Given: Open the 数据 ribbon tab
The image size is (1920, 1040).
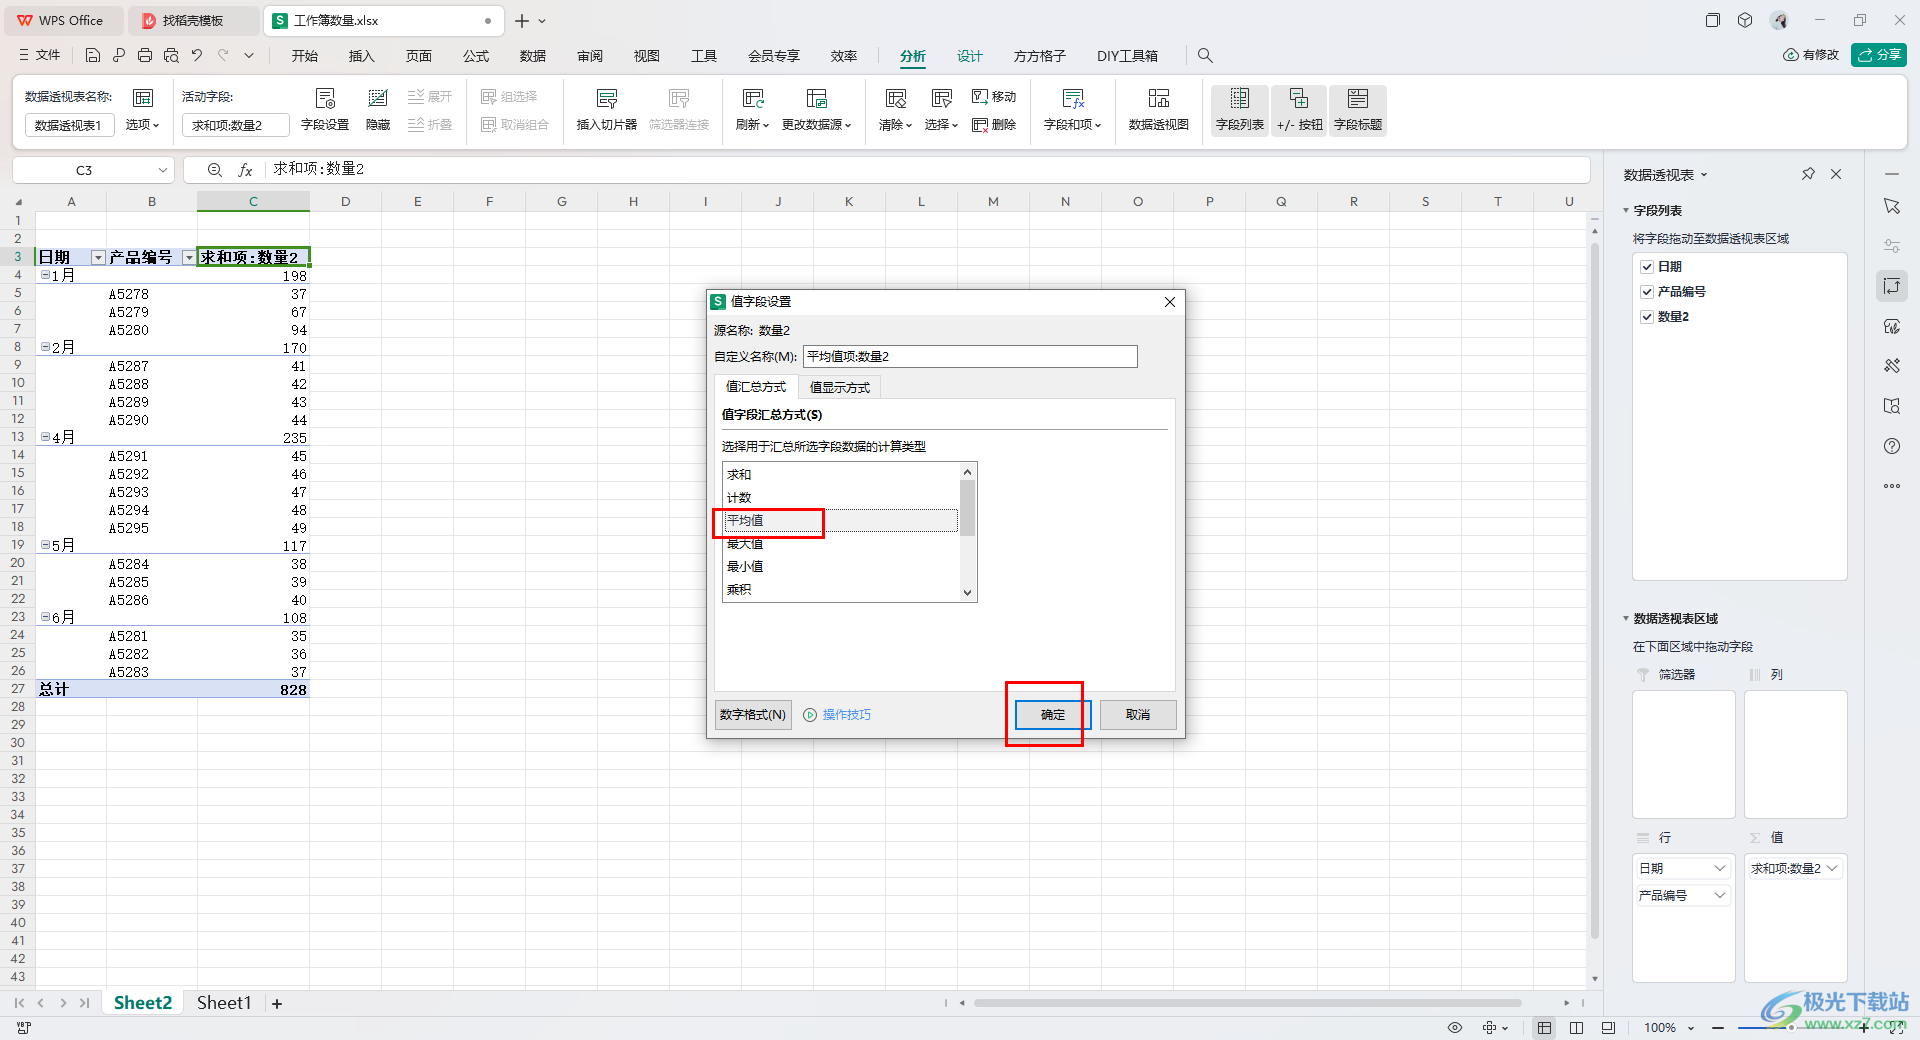Looking at the screenshot, I should [x=533, y=56].
